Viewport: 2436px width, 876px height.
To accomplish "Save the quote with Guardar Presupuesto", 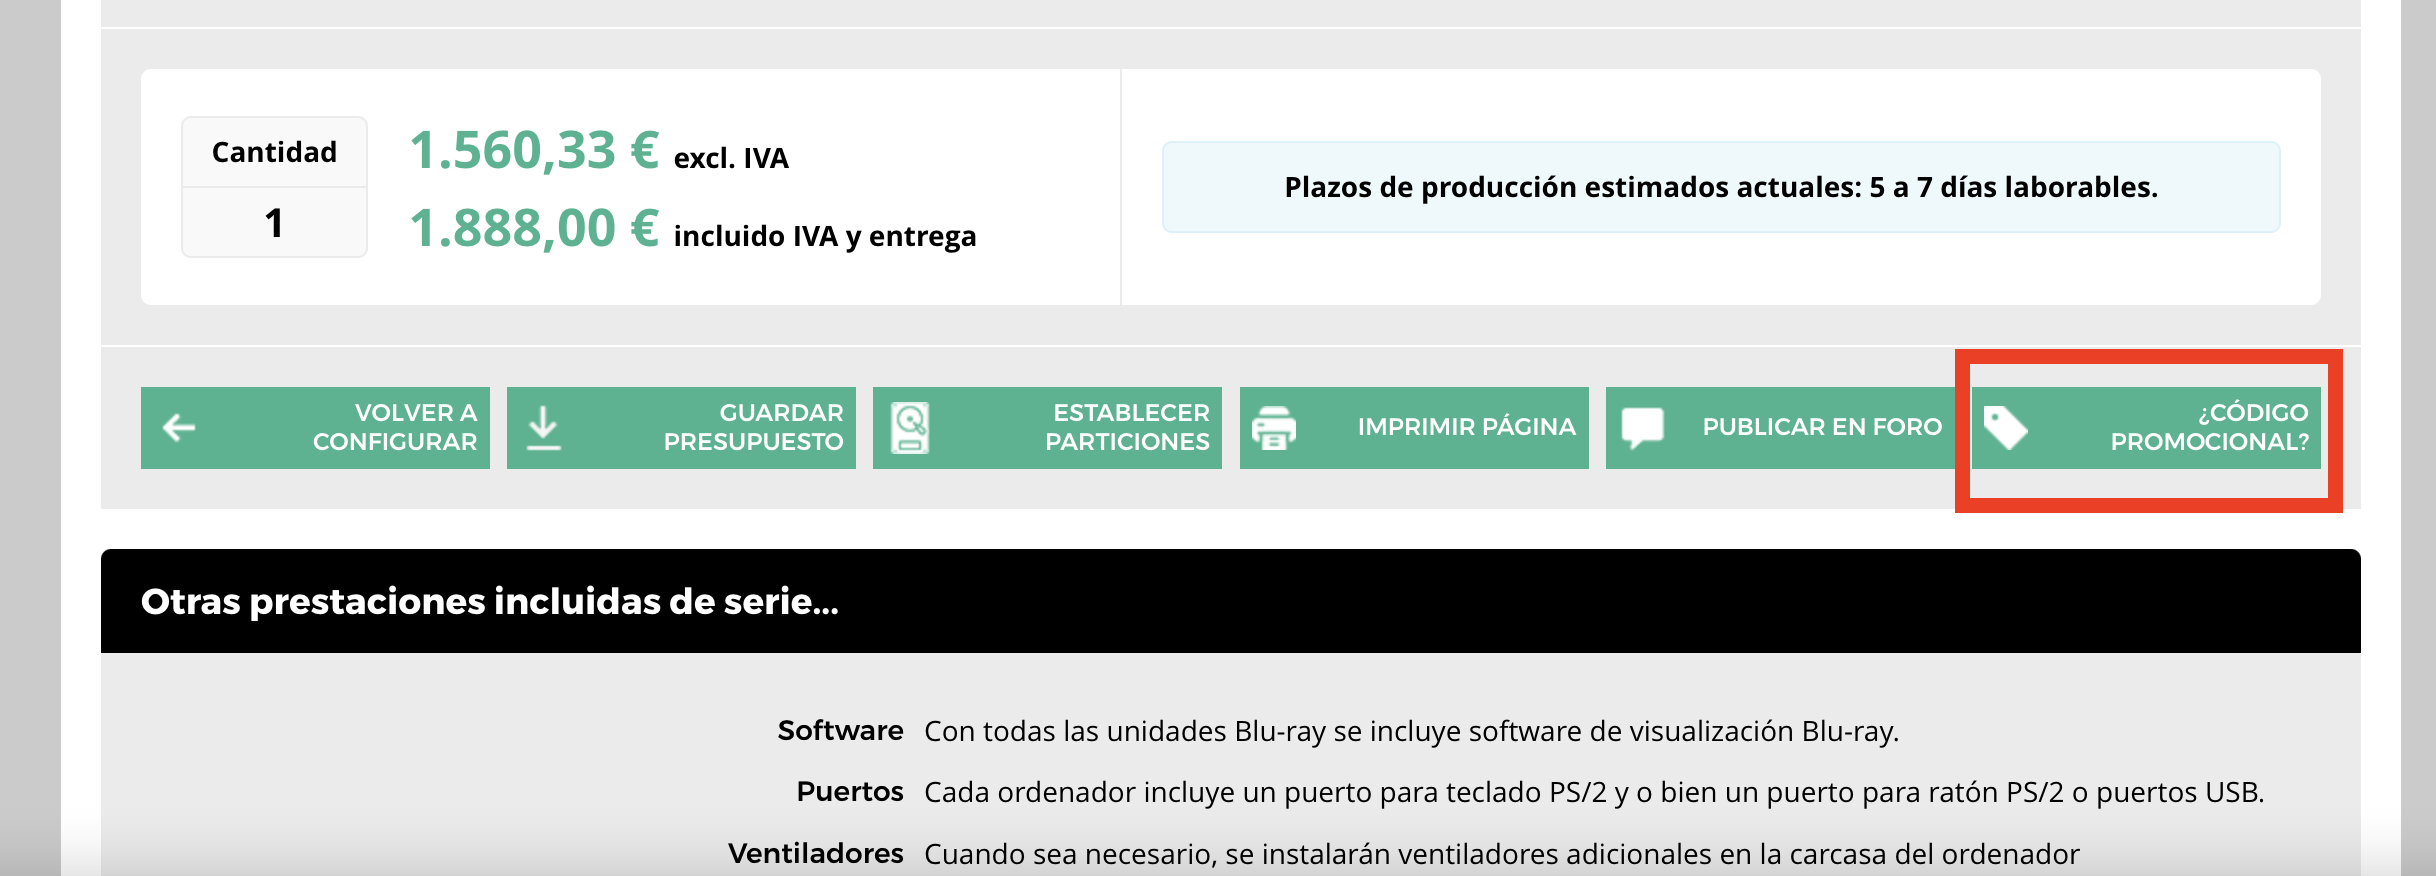I will click(753, 427).
